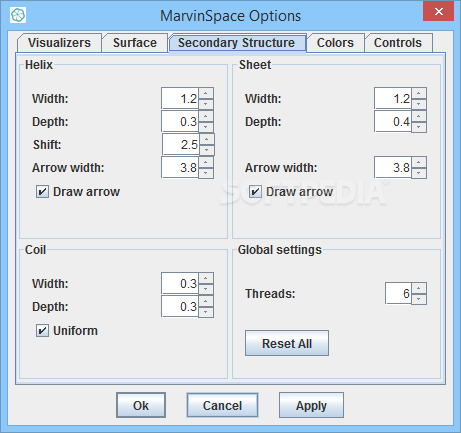Viewport: 461px width, 433px height.
Task: Open the Surface tab
Action: [x=135, y=43]
